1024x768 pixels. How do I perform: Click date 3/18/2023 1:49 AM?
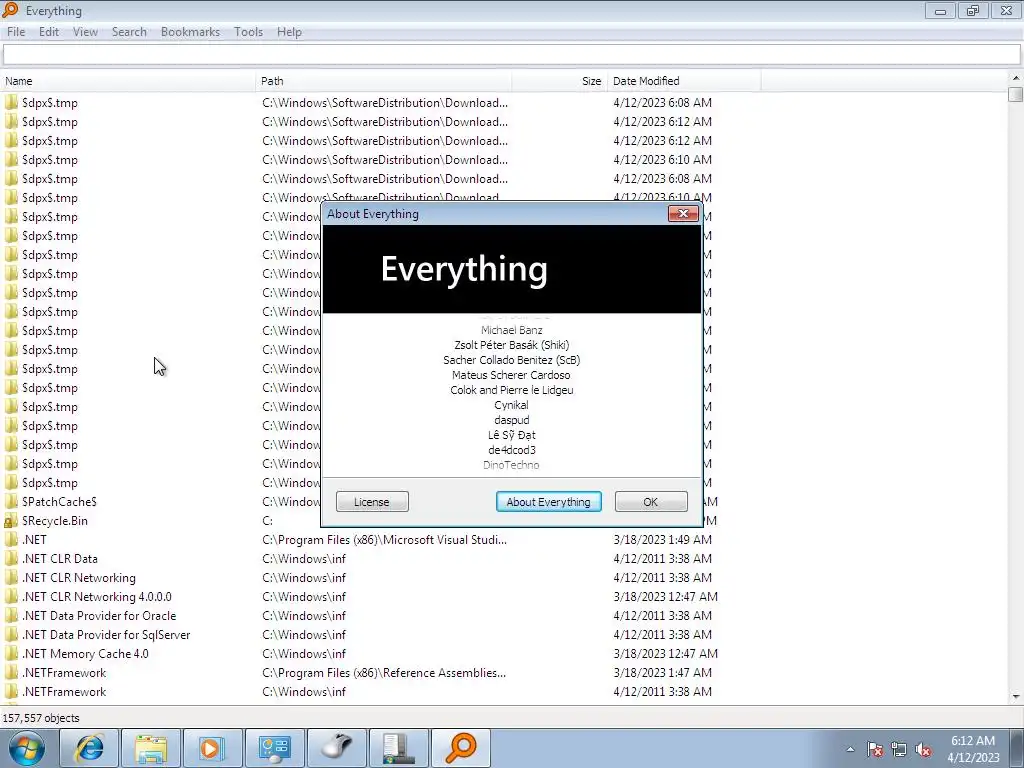point(662,539)
